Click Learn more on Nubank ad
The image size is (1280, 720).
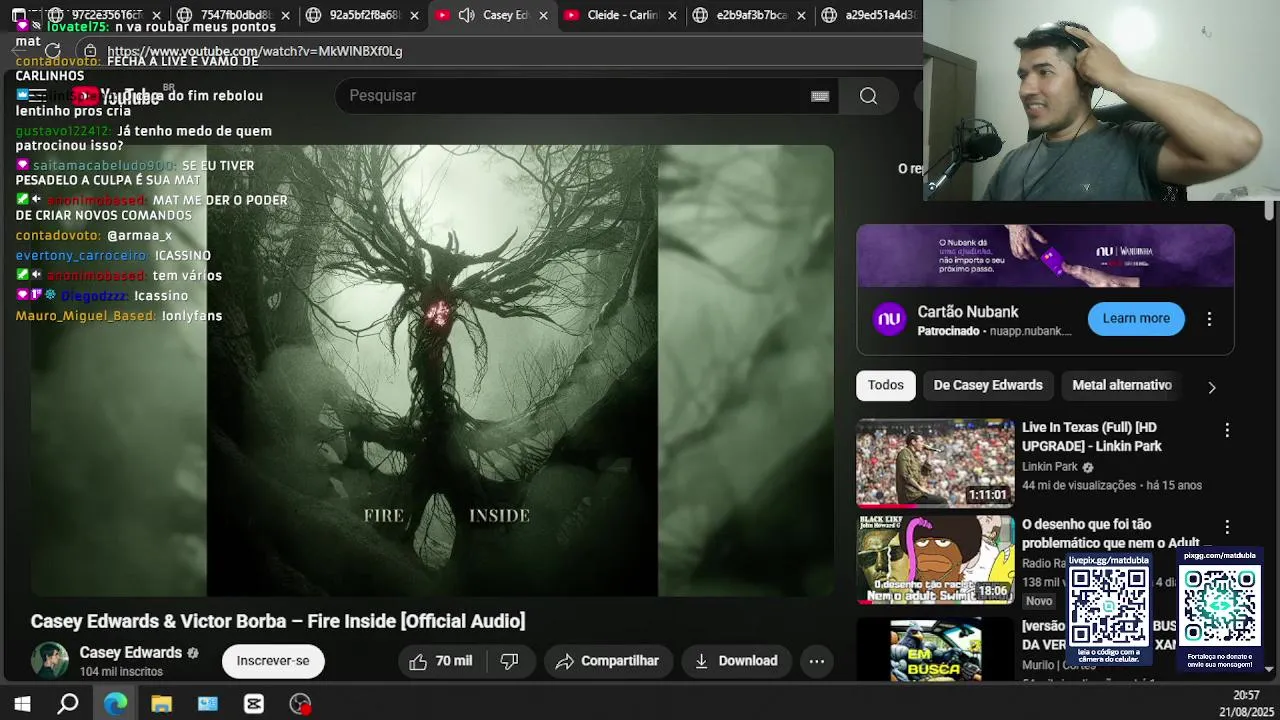(x=1136, y=319)
